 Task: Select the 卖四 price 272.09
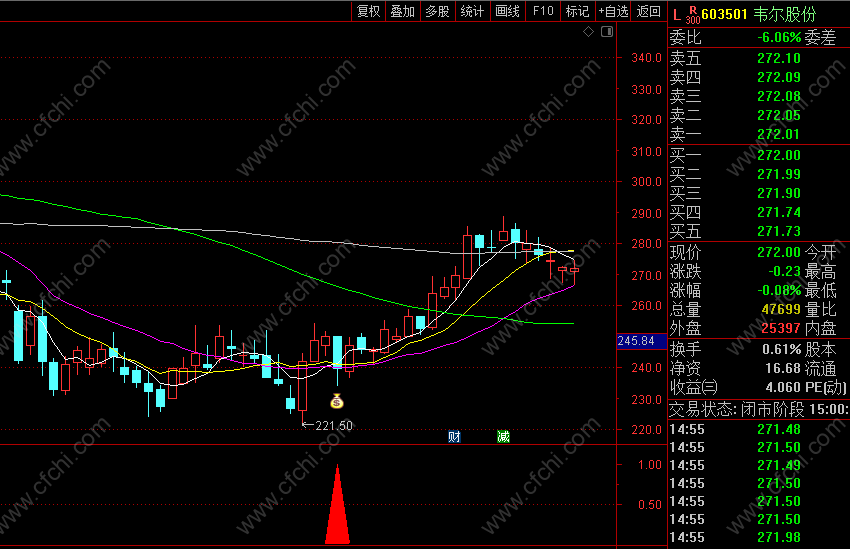click(778, 77)
